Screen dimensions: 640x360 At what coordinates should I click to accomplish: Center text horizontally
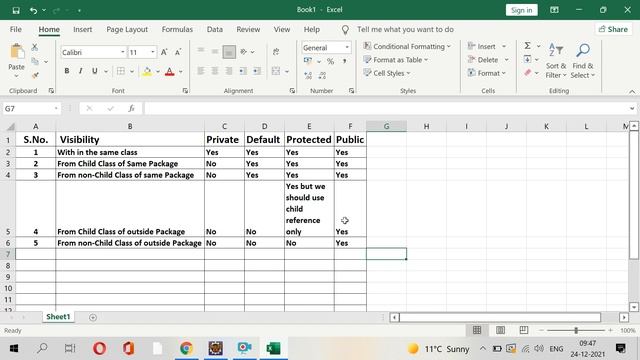[x=215, y=71]
